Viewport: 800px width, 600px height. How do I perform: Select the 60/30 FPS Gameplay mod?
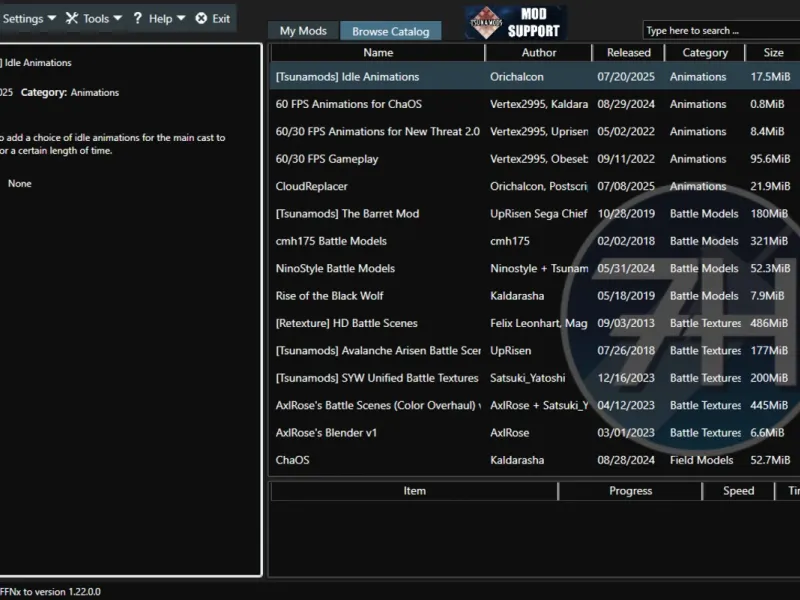[x=535, y=159]
